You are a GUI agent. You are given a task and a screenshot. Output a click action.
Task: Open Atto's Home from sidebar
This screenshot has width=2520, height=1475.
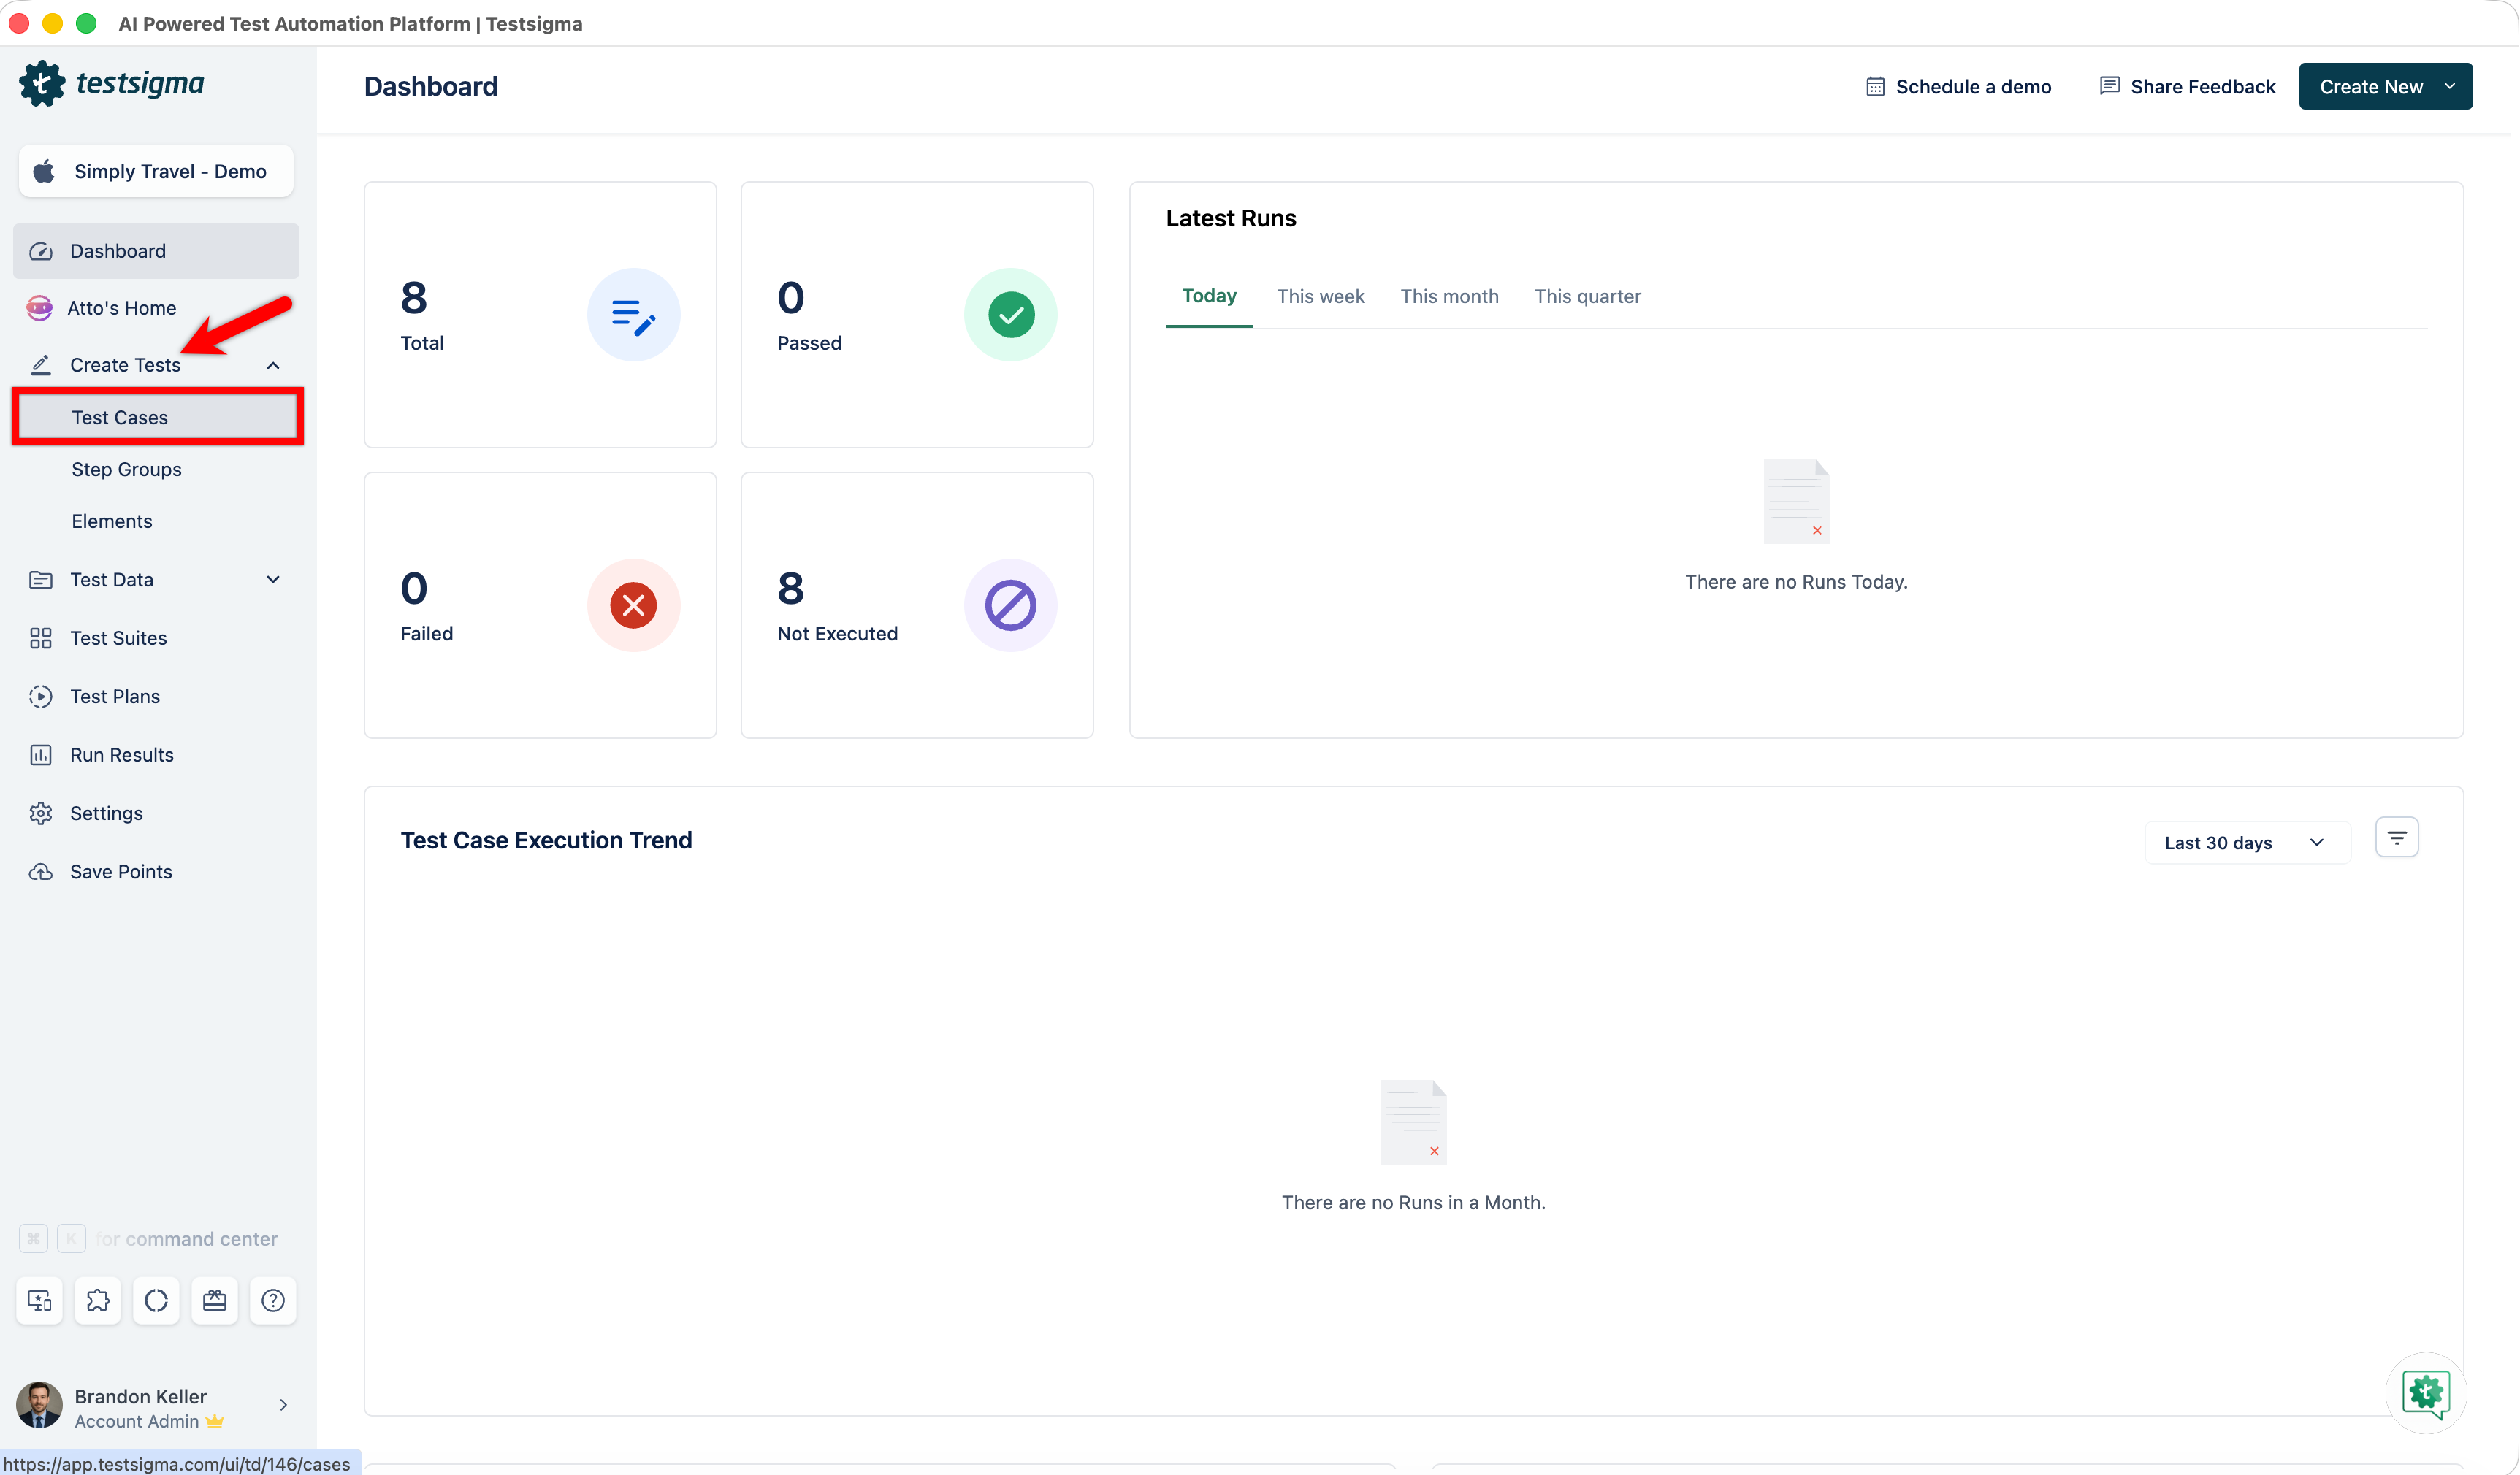click(121, 308)
